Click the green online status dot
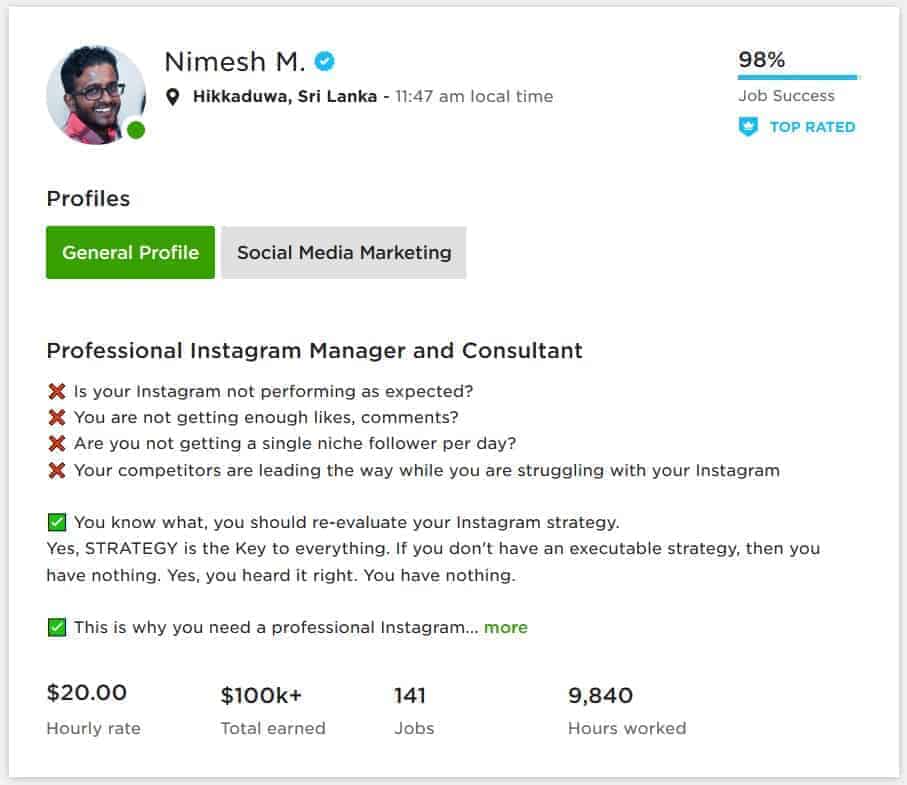Viewport: 907px width, 785px height. click(x=136, y=130)
